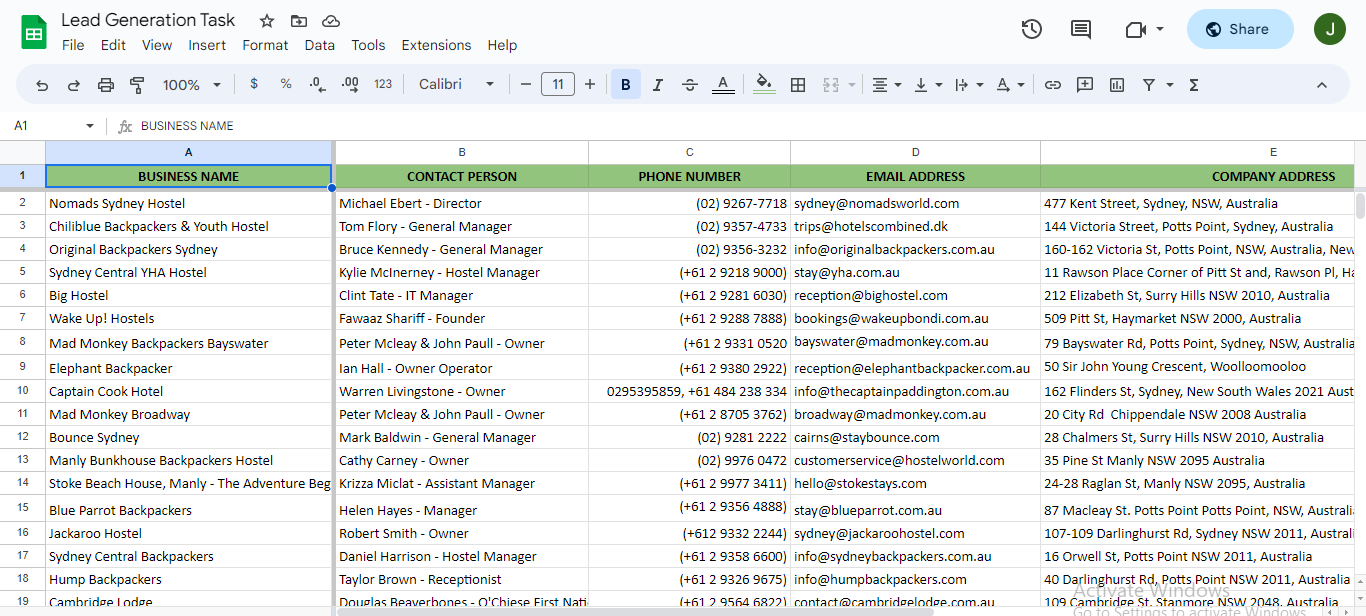Open the Edit menu
The image size is (1366, 616).
click(114, 45)
